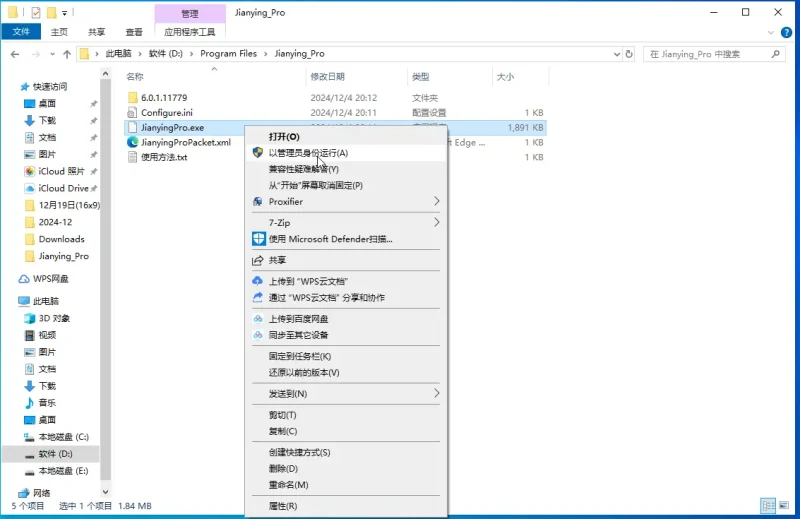
Task: Choose 兼容性疑难解答(Y) entry
Action: pos(346,169)
